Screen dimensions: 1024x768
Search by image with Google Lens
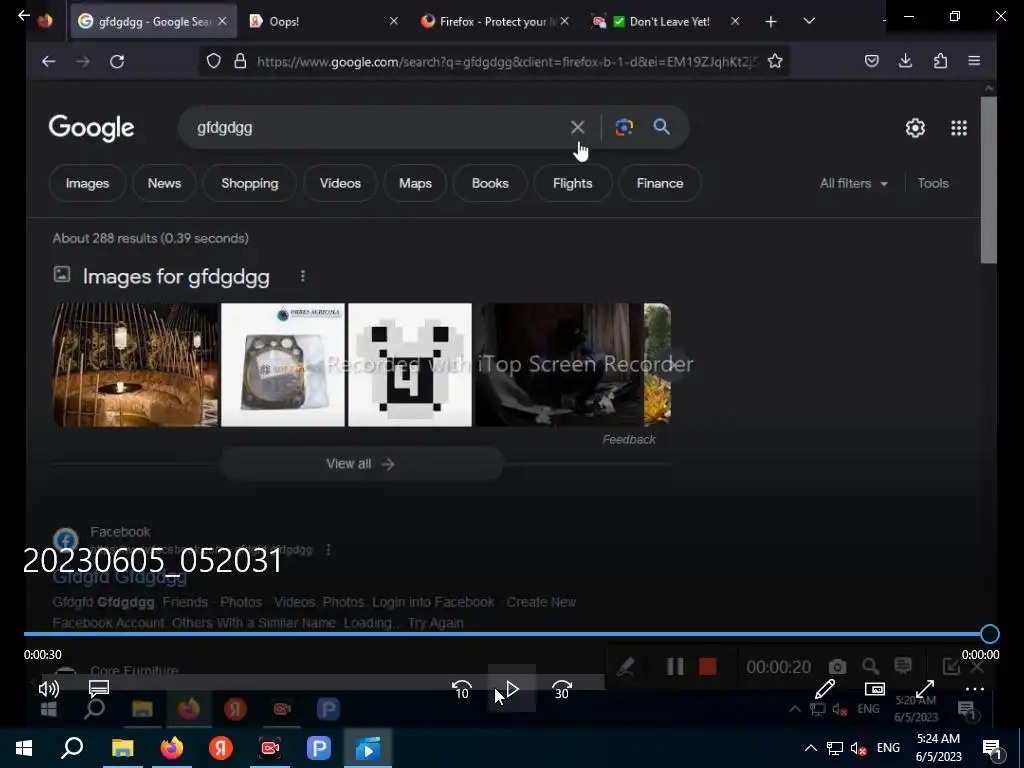point(624,127)
